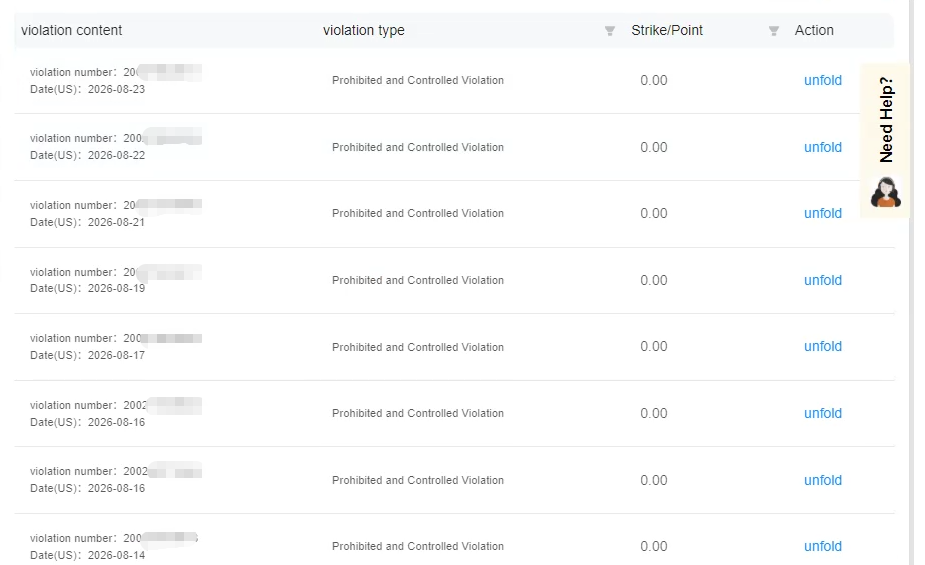Click Prohibited and Controlled Violation in 2026-08-14 row
Screen dimensions: 925x565
pyautogui.click(x=418, y=546)
